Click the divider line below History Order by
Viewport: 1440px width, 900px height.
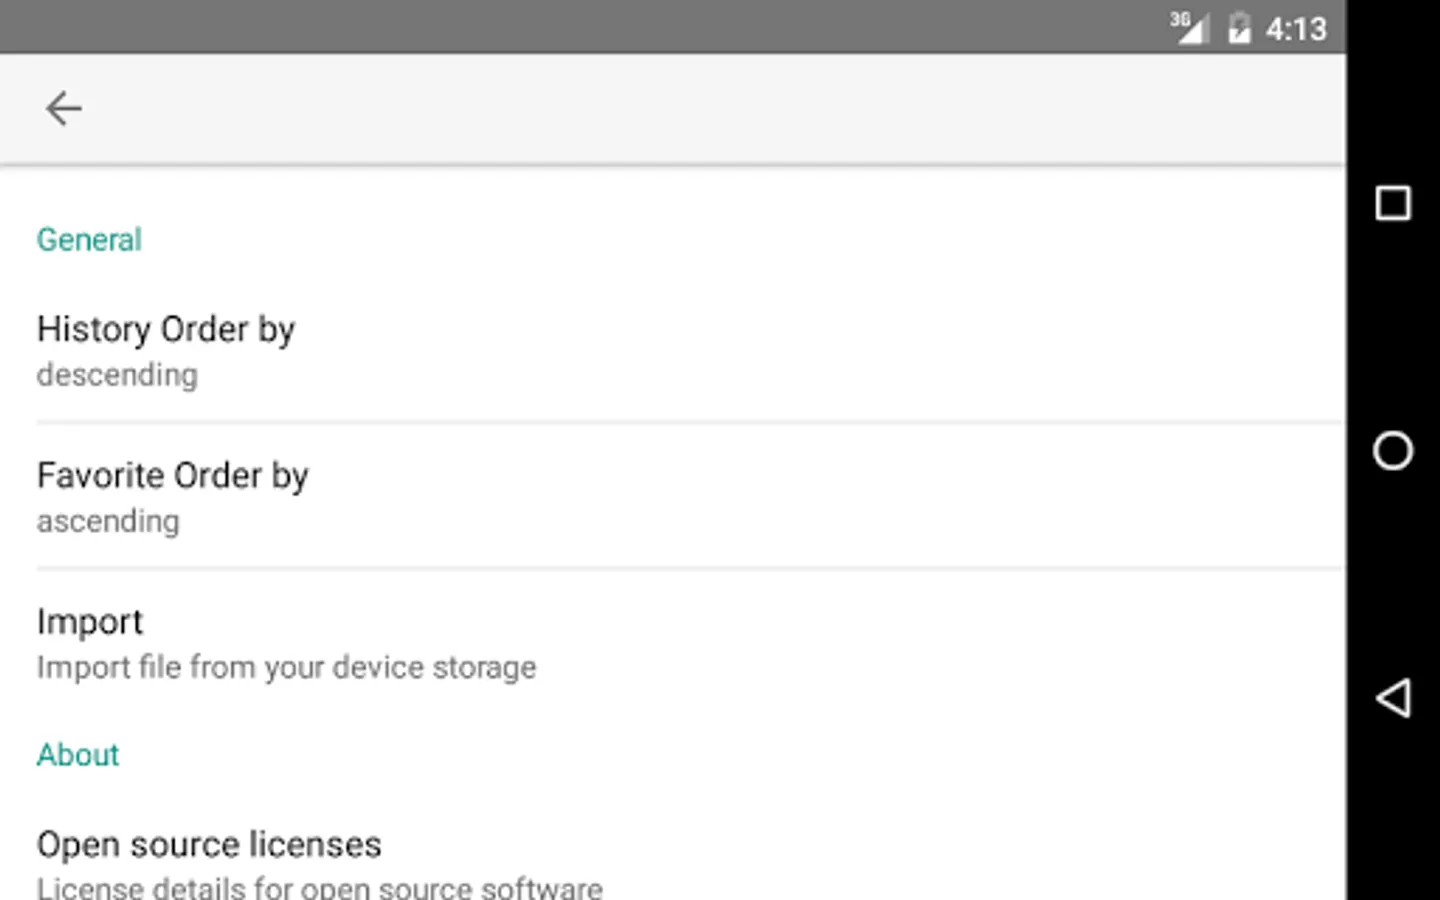690,423
